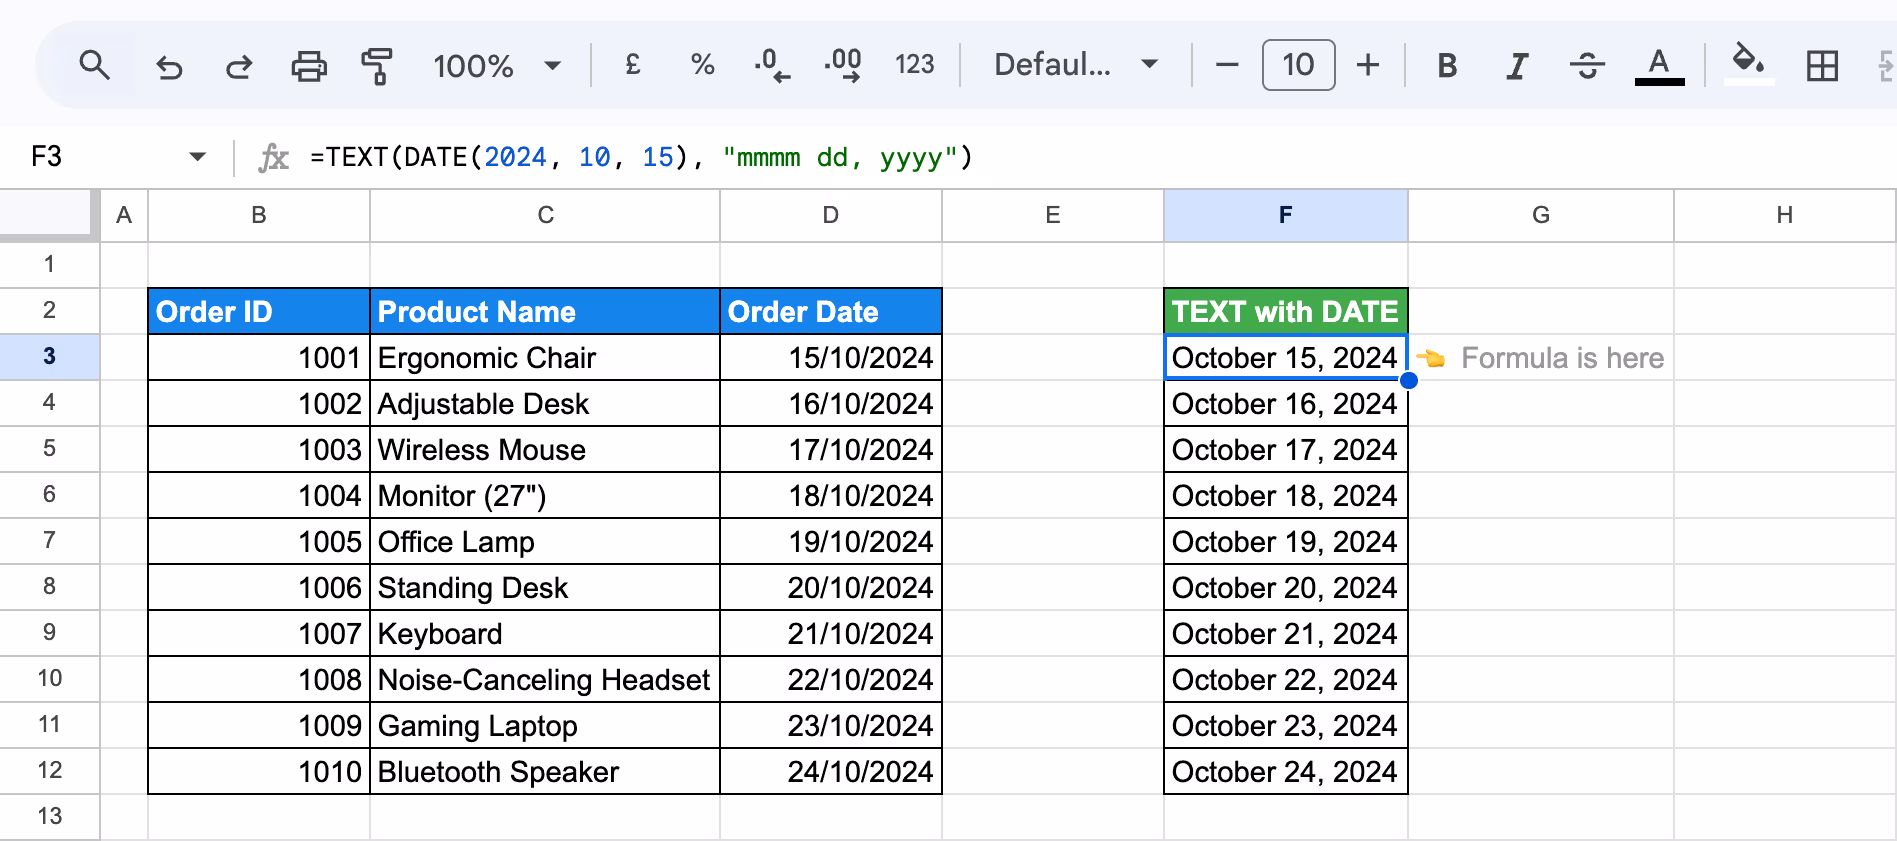Select the TEXT with DATE header cell
The height and width of the screenshot is (841, 1897).
coord(1286,311)
